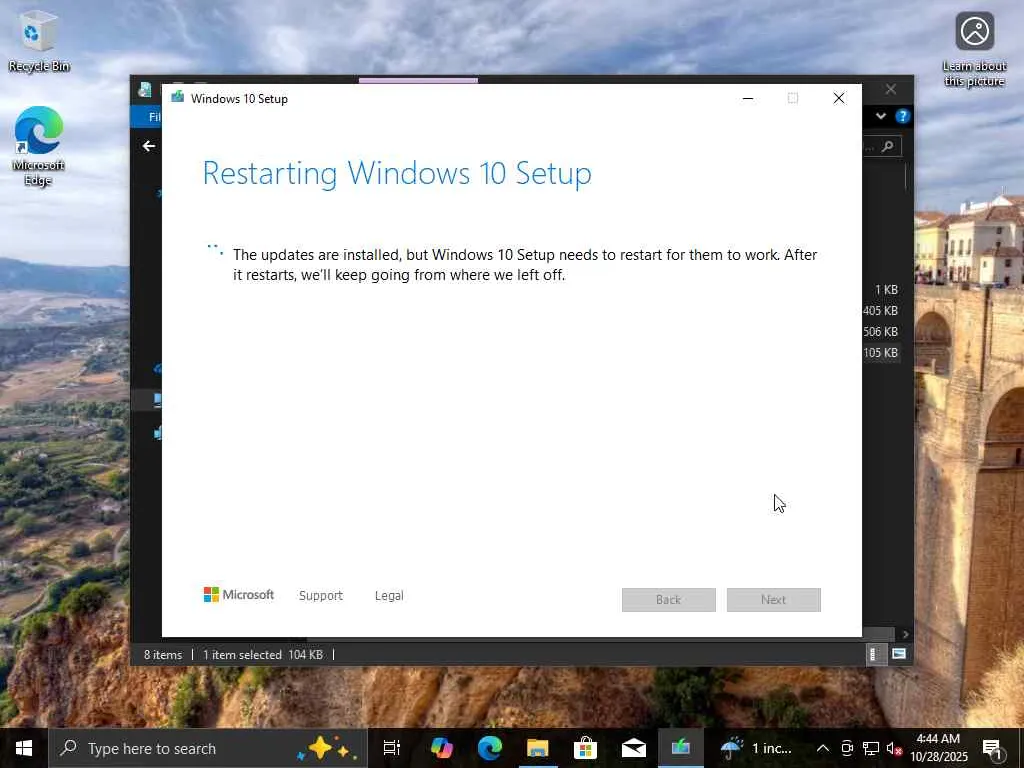Click the greyed-out Next button

[x=774, y=600]
